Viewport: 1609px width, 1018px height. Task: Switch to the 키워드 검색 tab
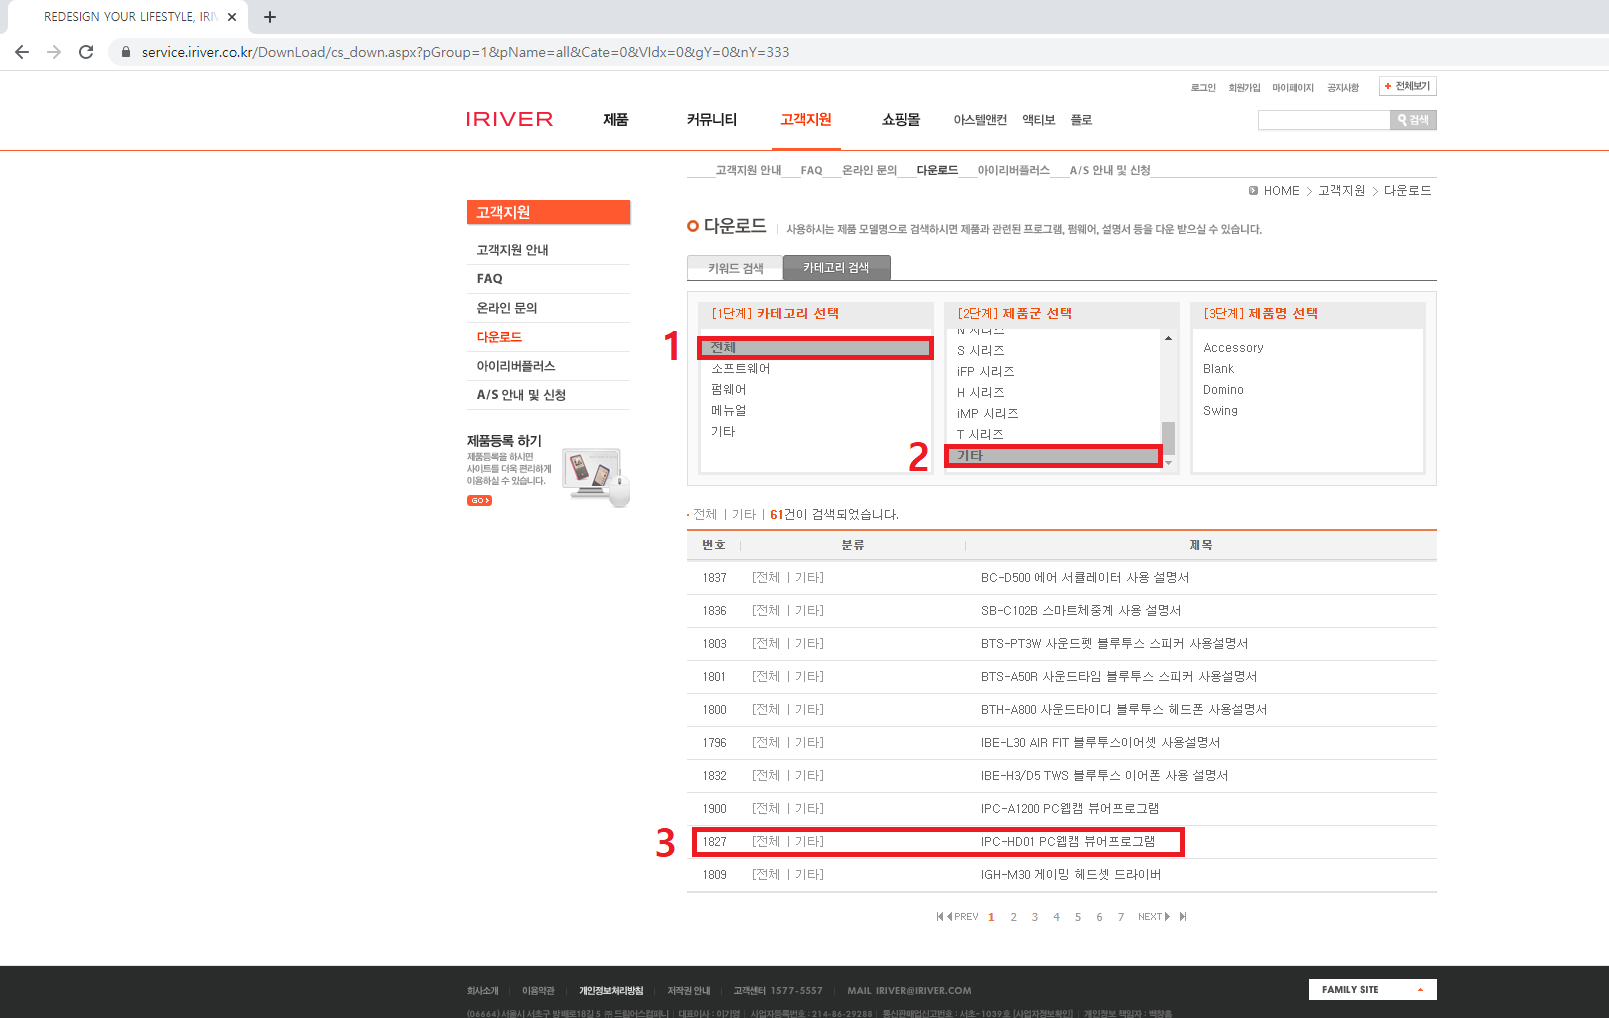pyautogui.click(x=735, y=268)
